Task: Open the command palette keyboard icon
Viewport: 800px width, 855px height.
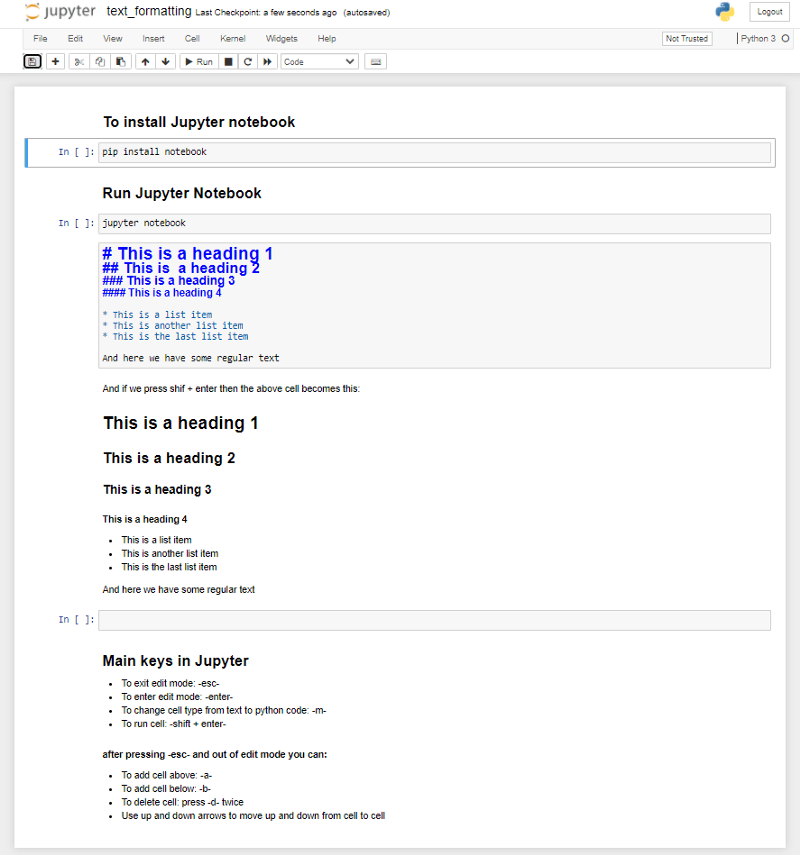Action: (x=376, y=62)
